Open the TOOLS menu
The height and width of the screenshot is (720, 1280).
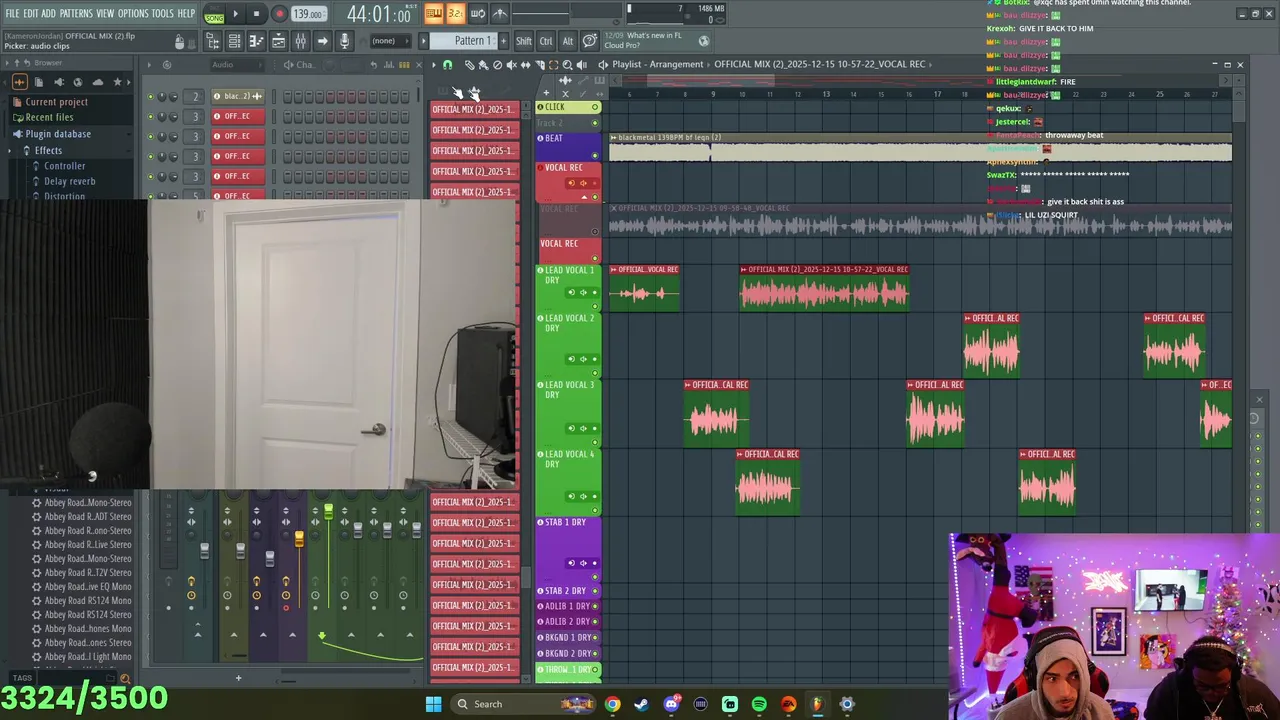(x=163, y=13)
